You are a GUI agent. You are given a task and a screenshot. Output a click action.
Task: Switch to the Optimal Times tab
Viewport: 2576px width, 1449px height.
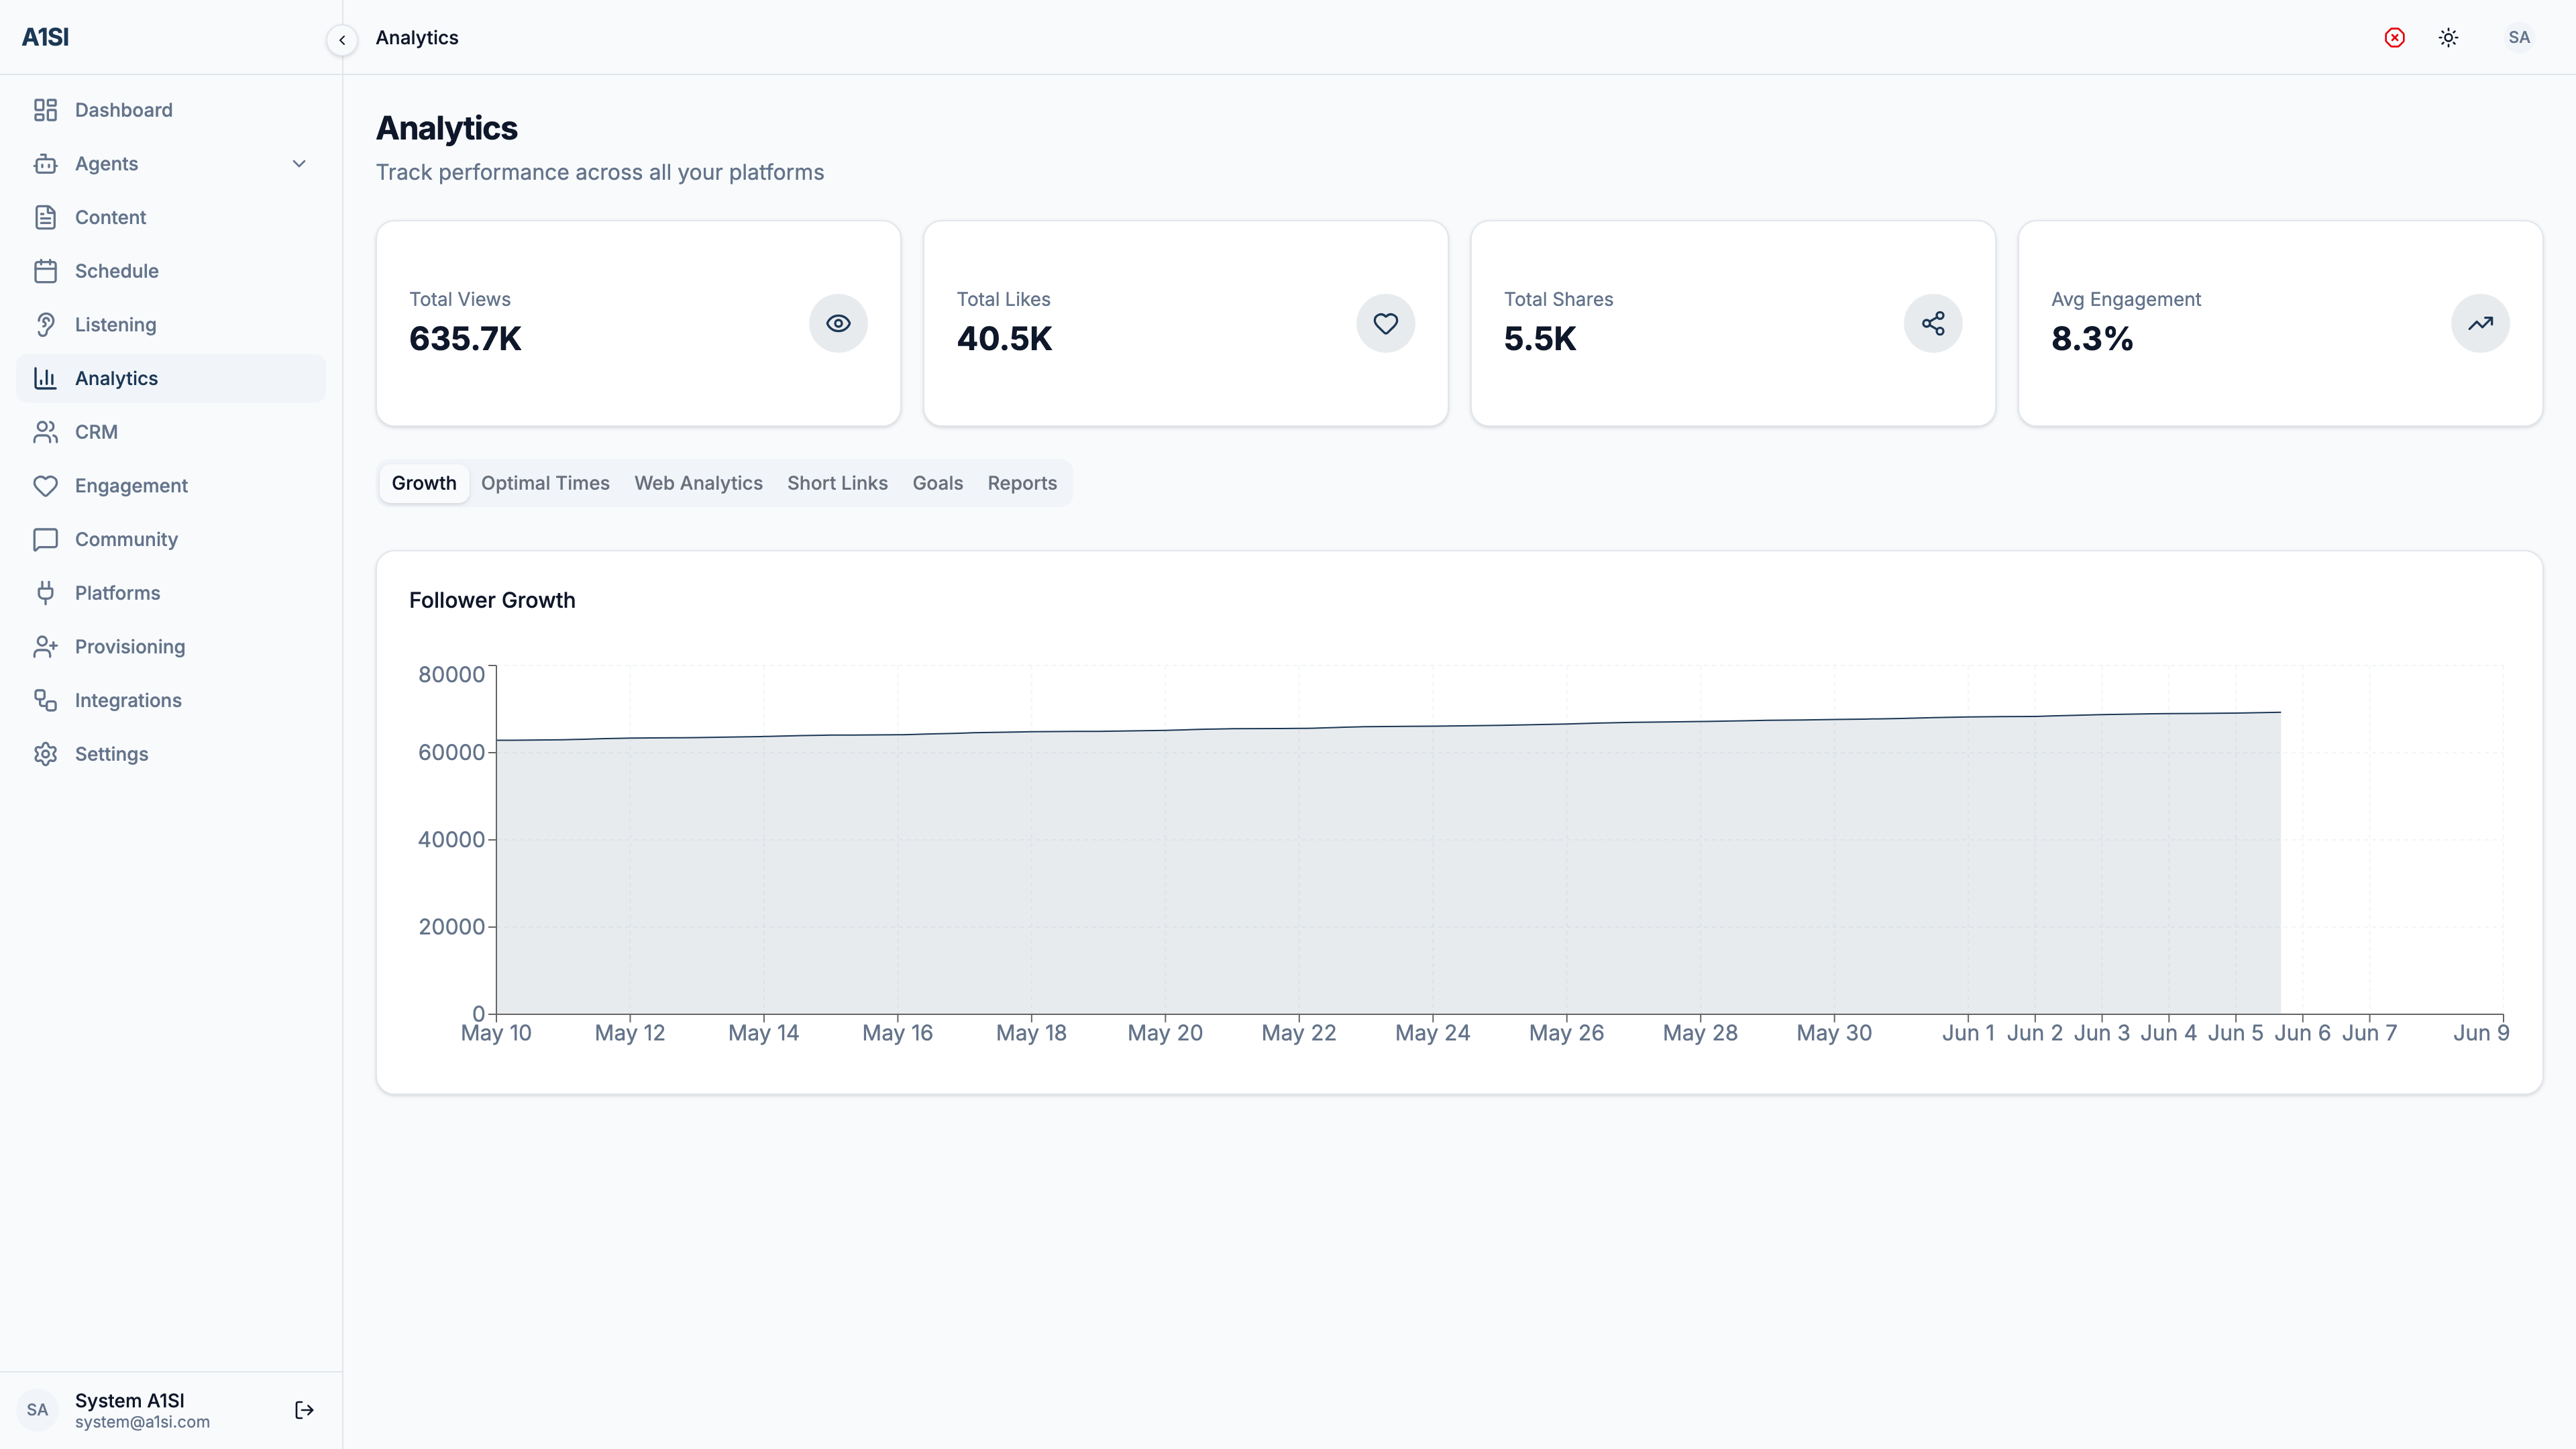tap(545, 483)
